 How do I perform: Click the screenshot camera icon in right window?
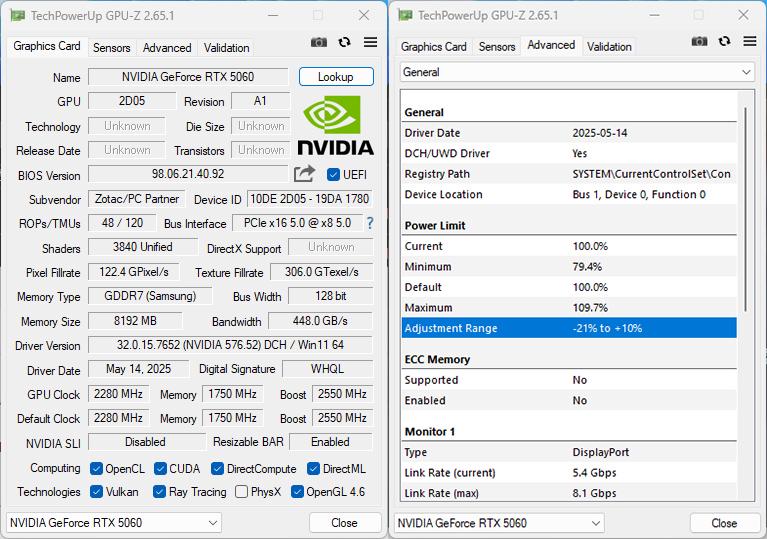point(699,42)
